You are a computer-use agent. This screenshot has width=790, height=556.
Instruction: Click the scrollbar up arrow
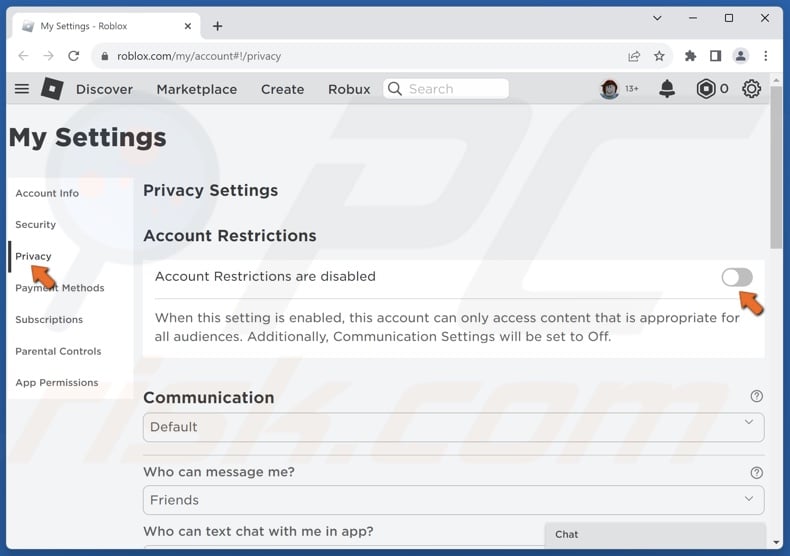pos(776,80)
